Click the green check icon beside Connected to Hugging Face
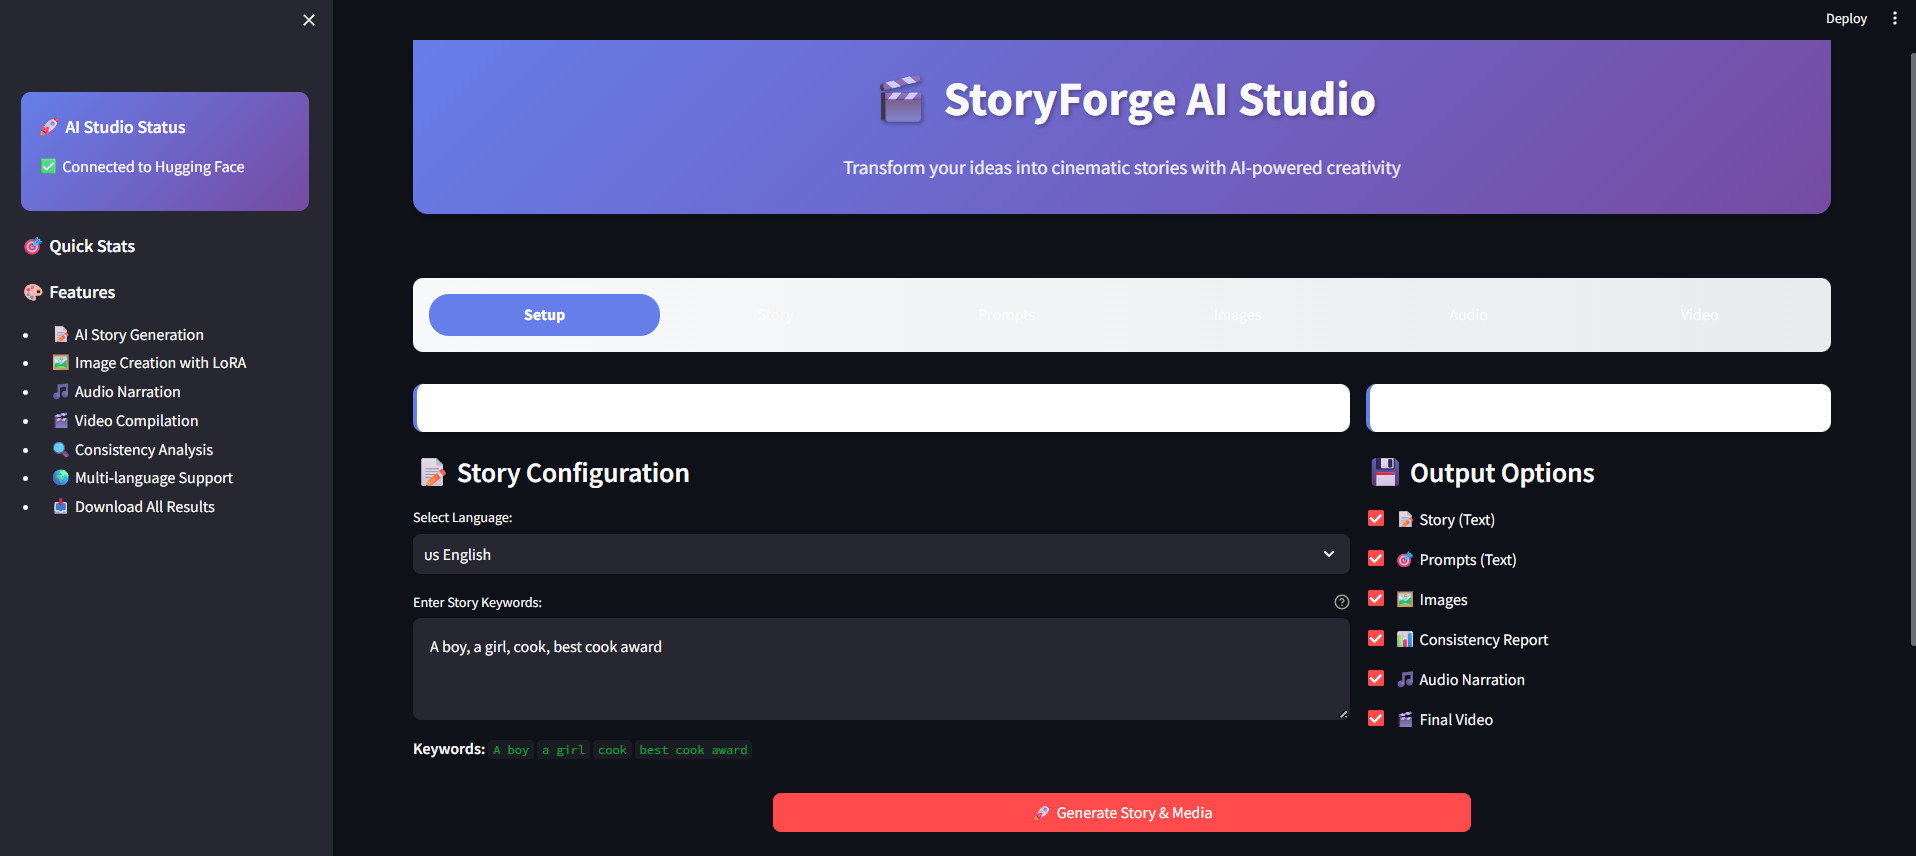 pyautogui.click(x=48, y=166)
